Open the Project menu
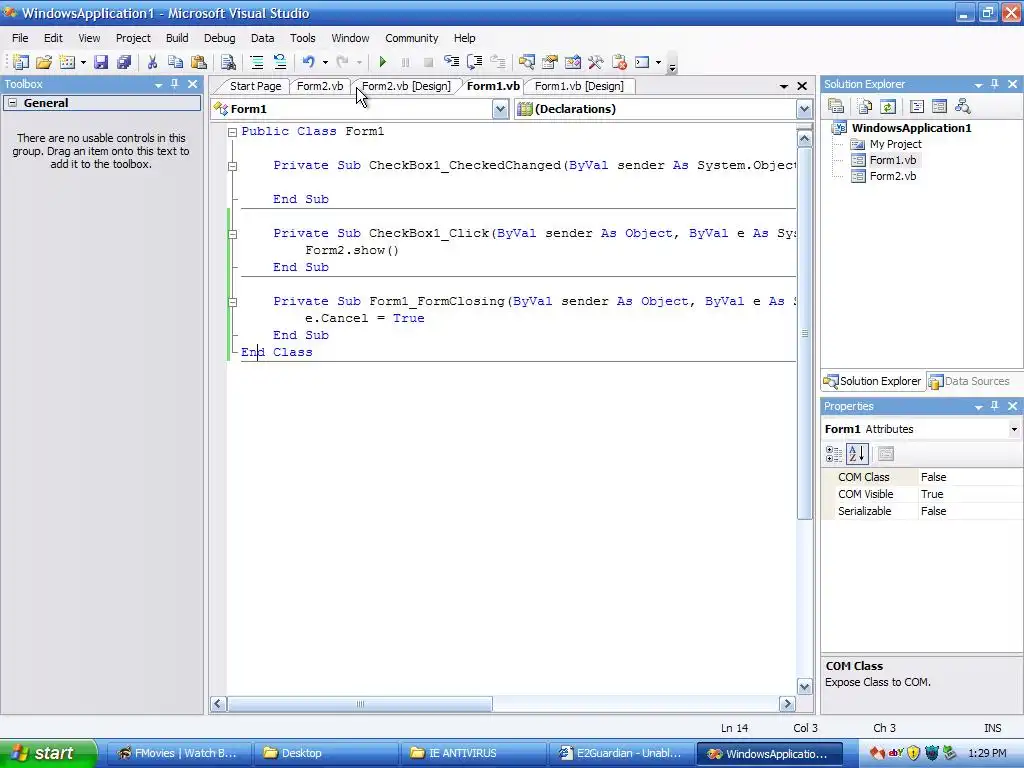Viewport: 1024px width, 768px height. pyautogui.click(x=133, y=38)
